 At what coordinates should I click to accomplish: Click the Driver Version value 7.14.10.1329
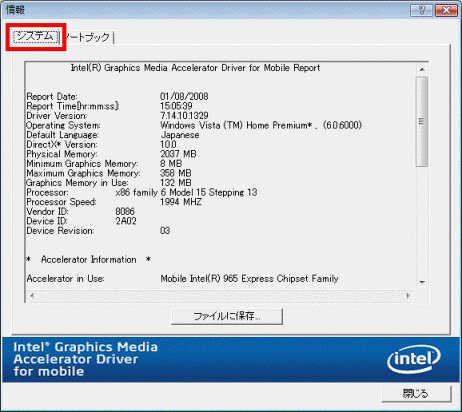(184, 116)
